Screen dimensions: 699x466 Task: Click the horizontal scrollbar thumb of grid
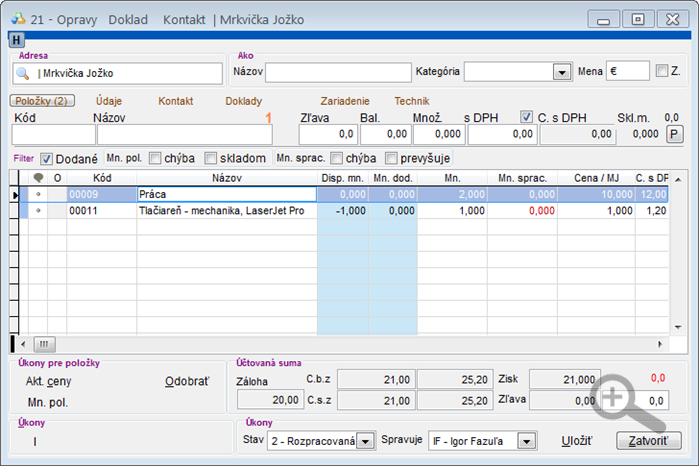click(x=44, y=344)
